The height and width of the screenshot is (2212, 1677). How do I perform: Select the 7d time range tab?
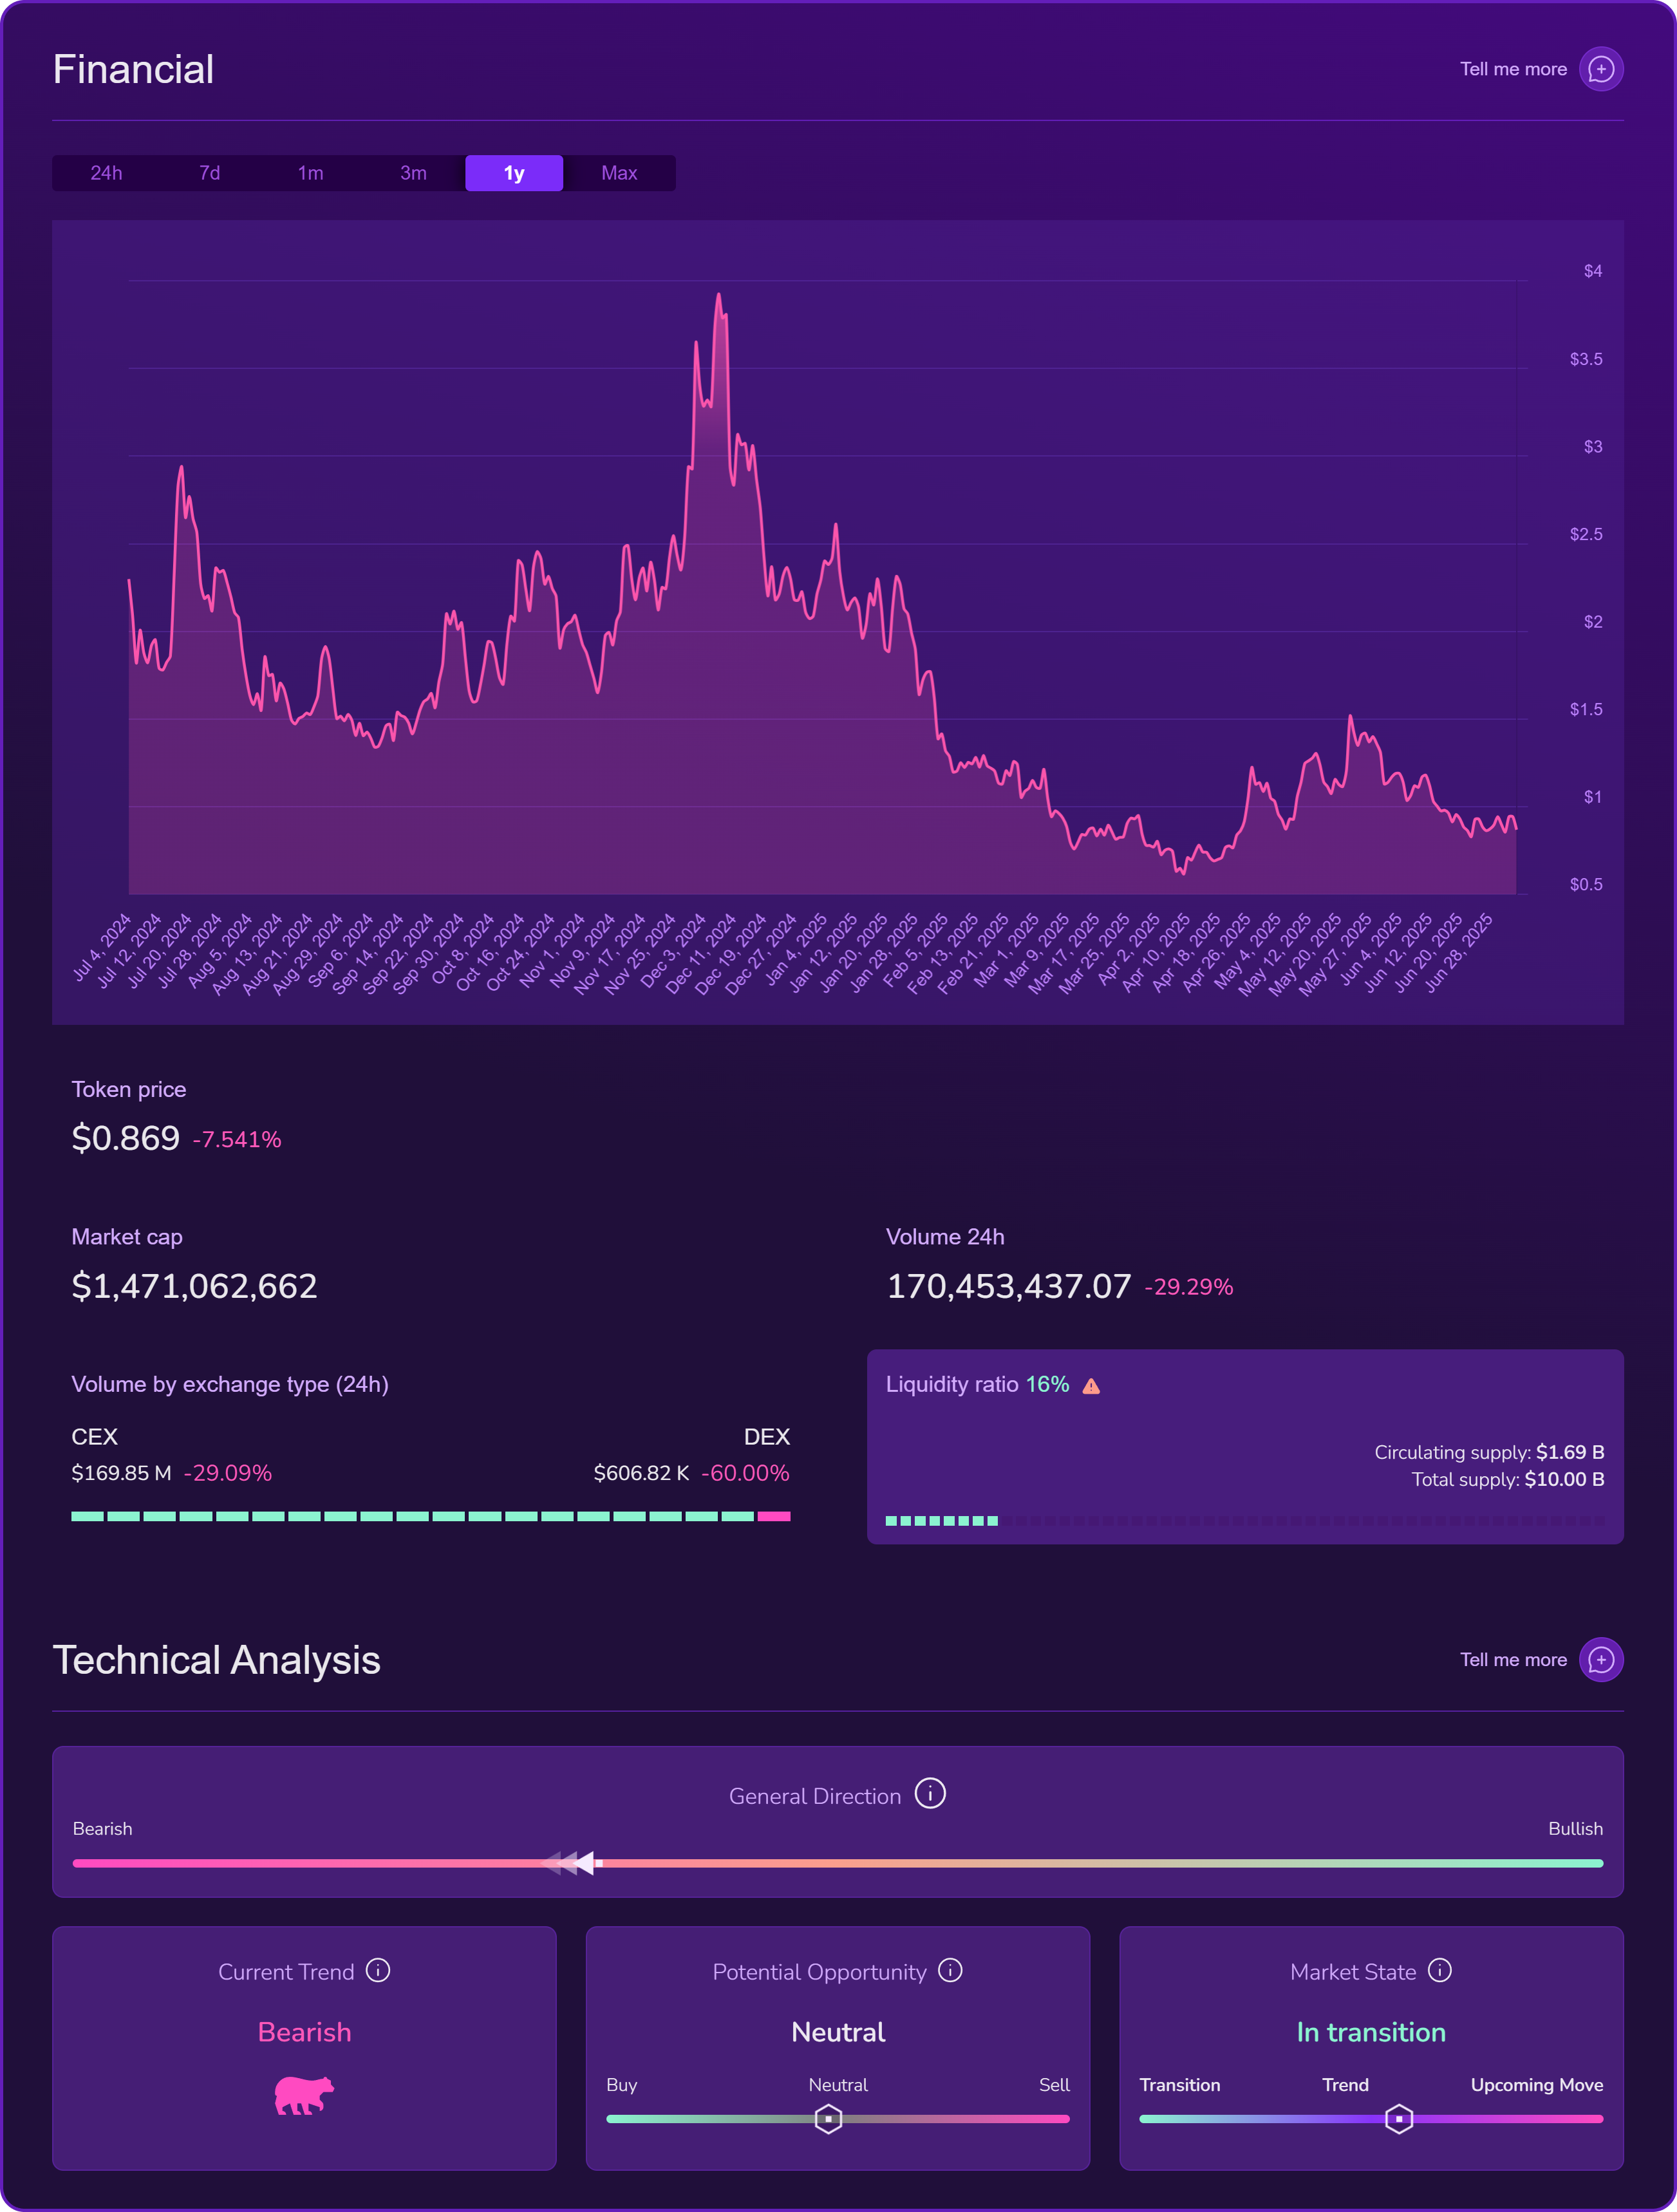pyautogui.click(x=209, y=173)
